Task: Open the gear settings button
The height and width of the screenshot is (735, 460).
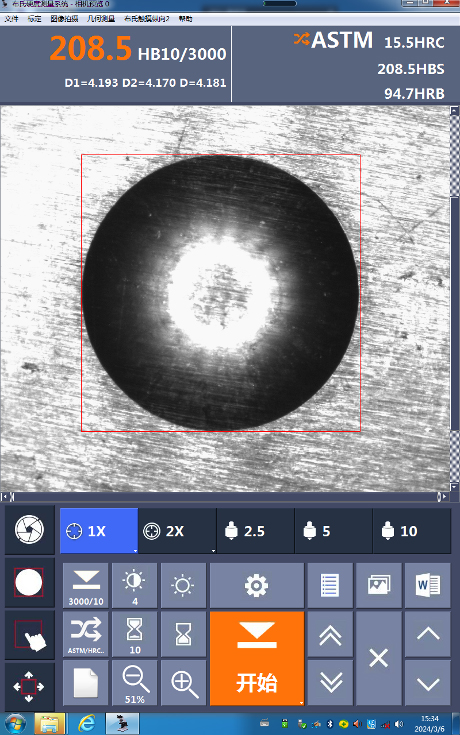Action: [x=256, y=585]
